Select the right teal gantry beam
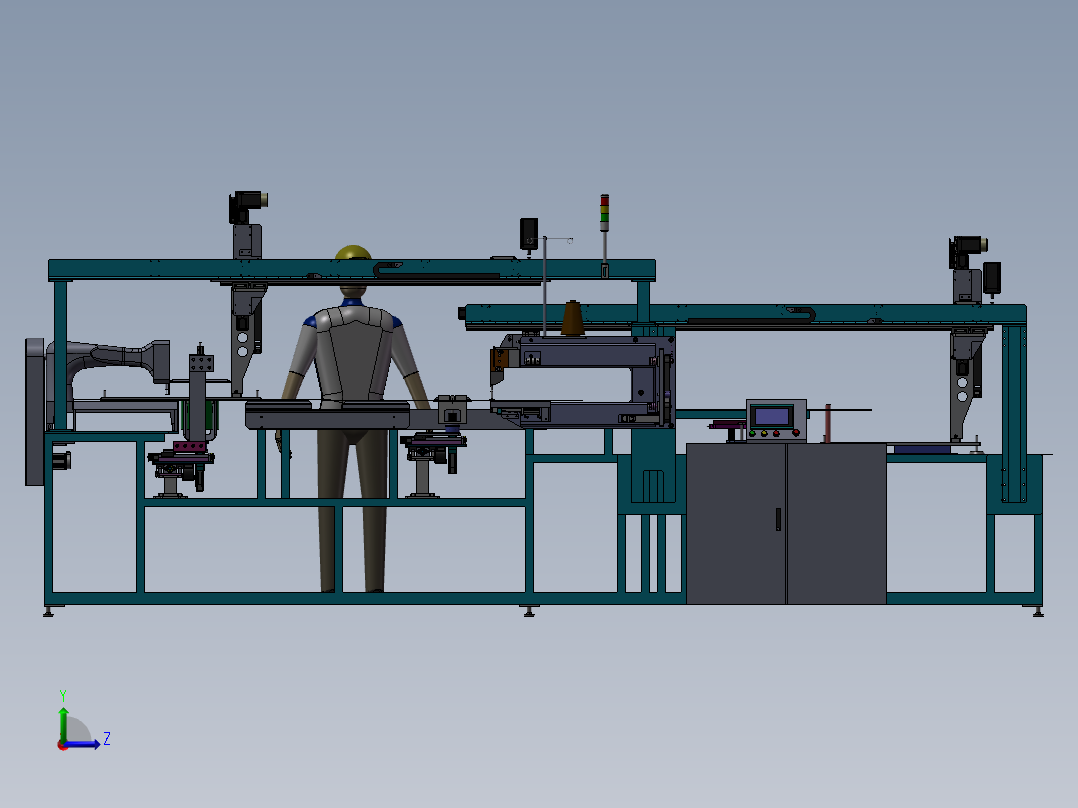Viewport: 1078px width, 808px height. [746, 315]
